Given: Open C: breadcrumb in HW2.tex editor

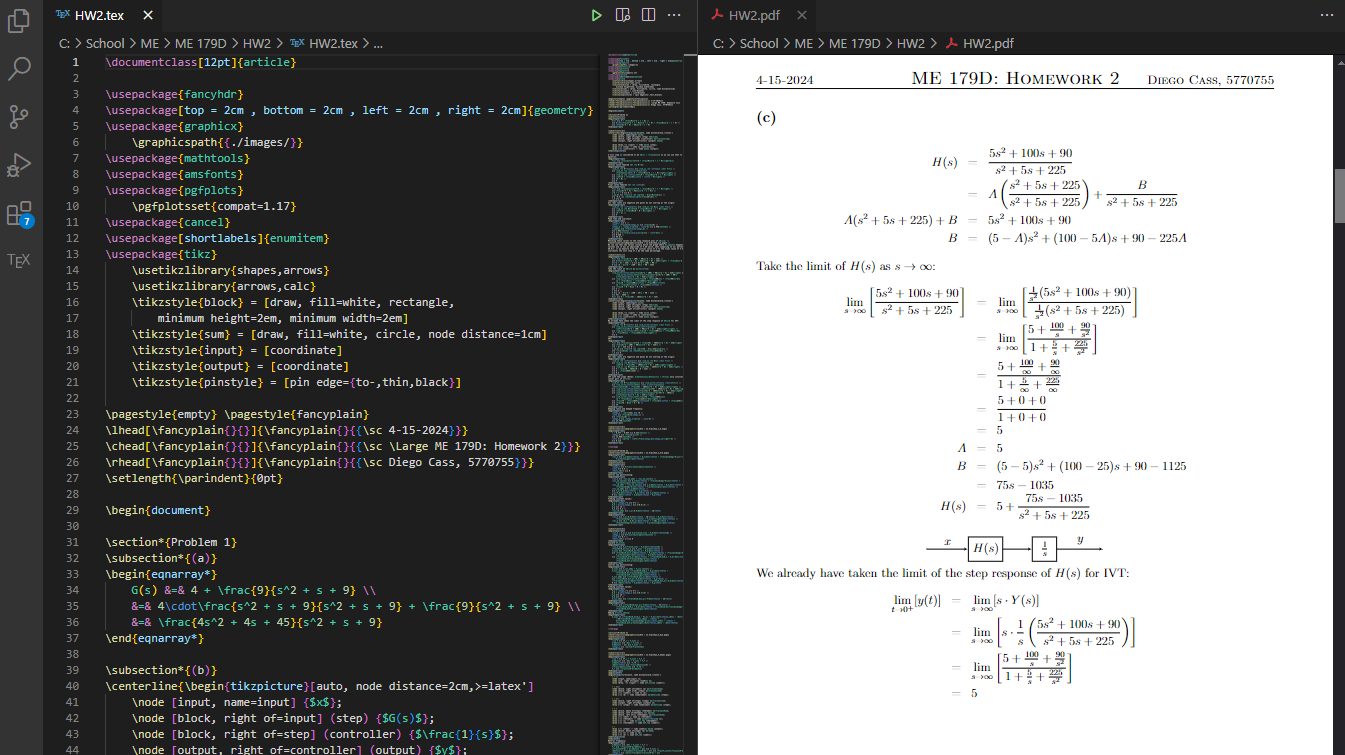Looking at the screenshot, I should 64,43.
